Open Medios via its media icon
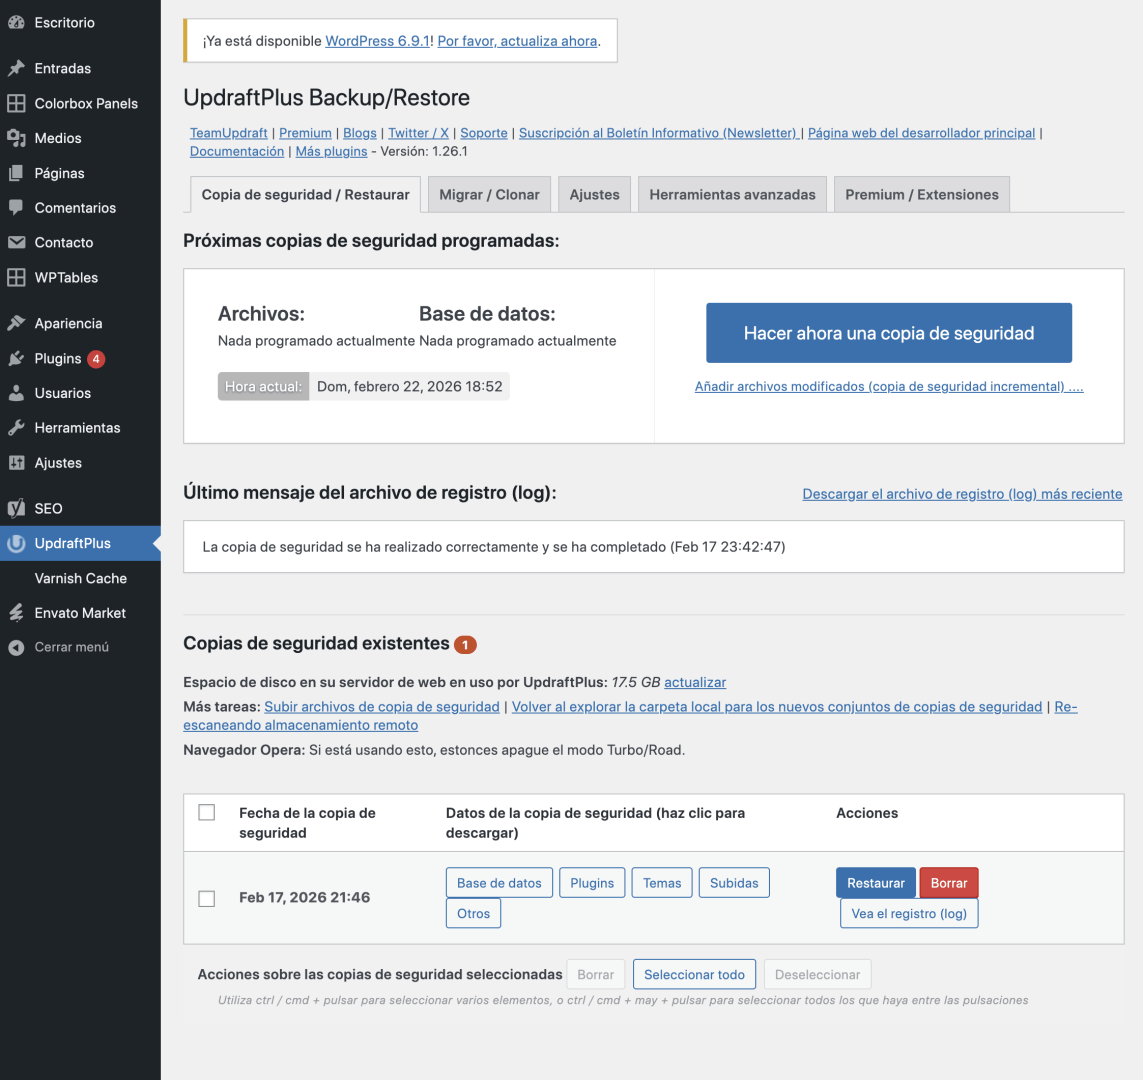The height and width of the screenshot is (1080, 1143). (16, 138)
